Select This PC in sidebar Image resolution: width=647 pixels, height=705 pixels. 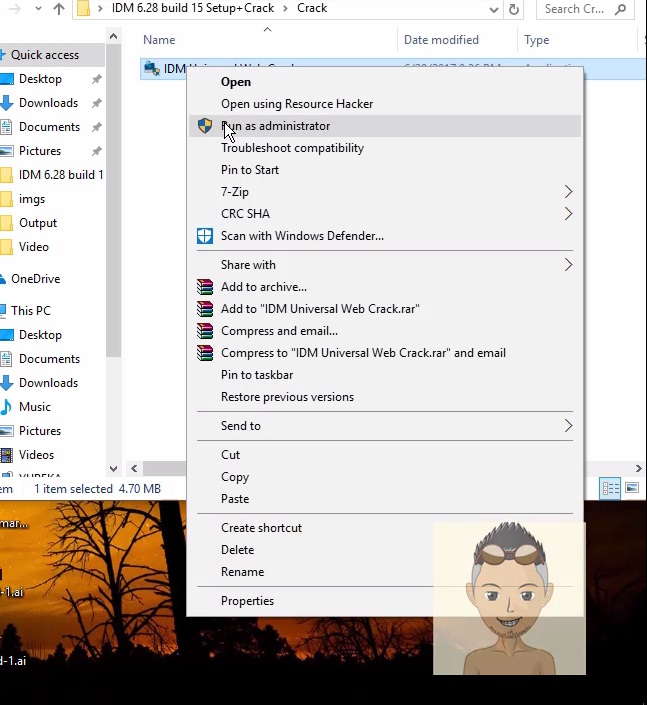coord(31,311)
